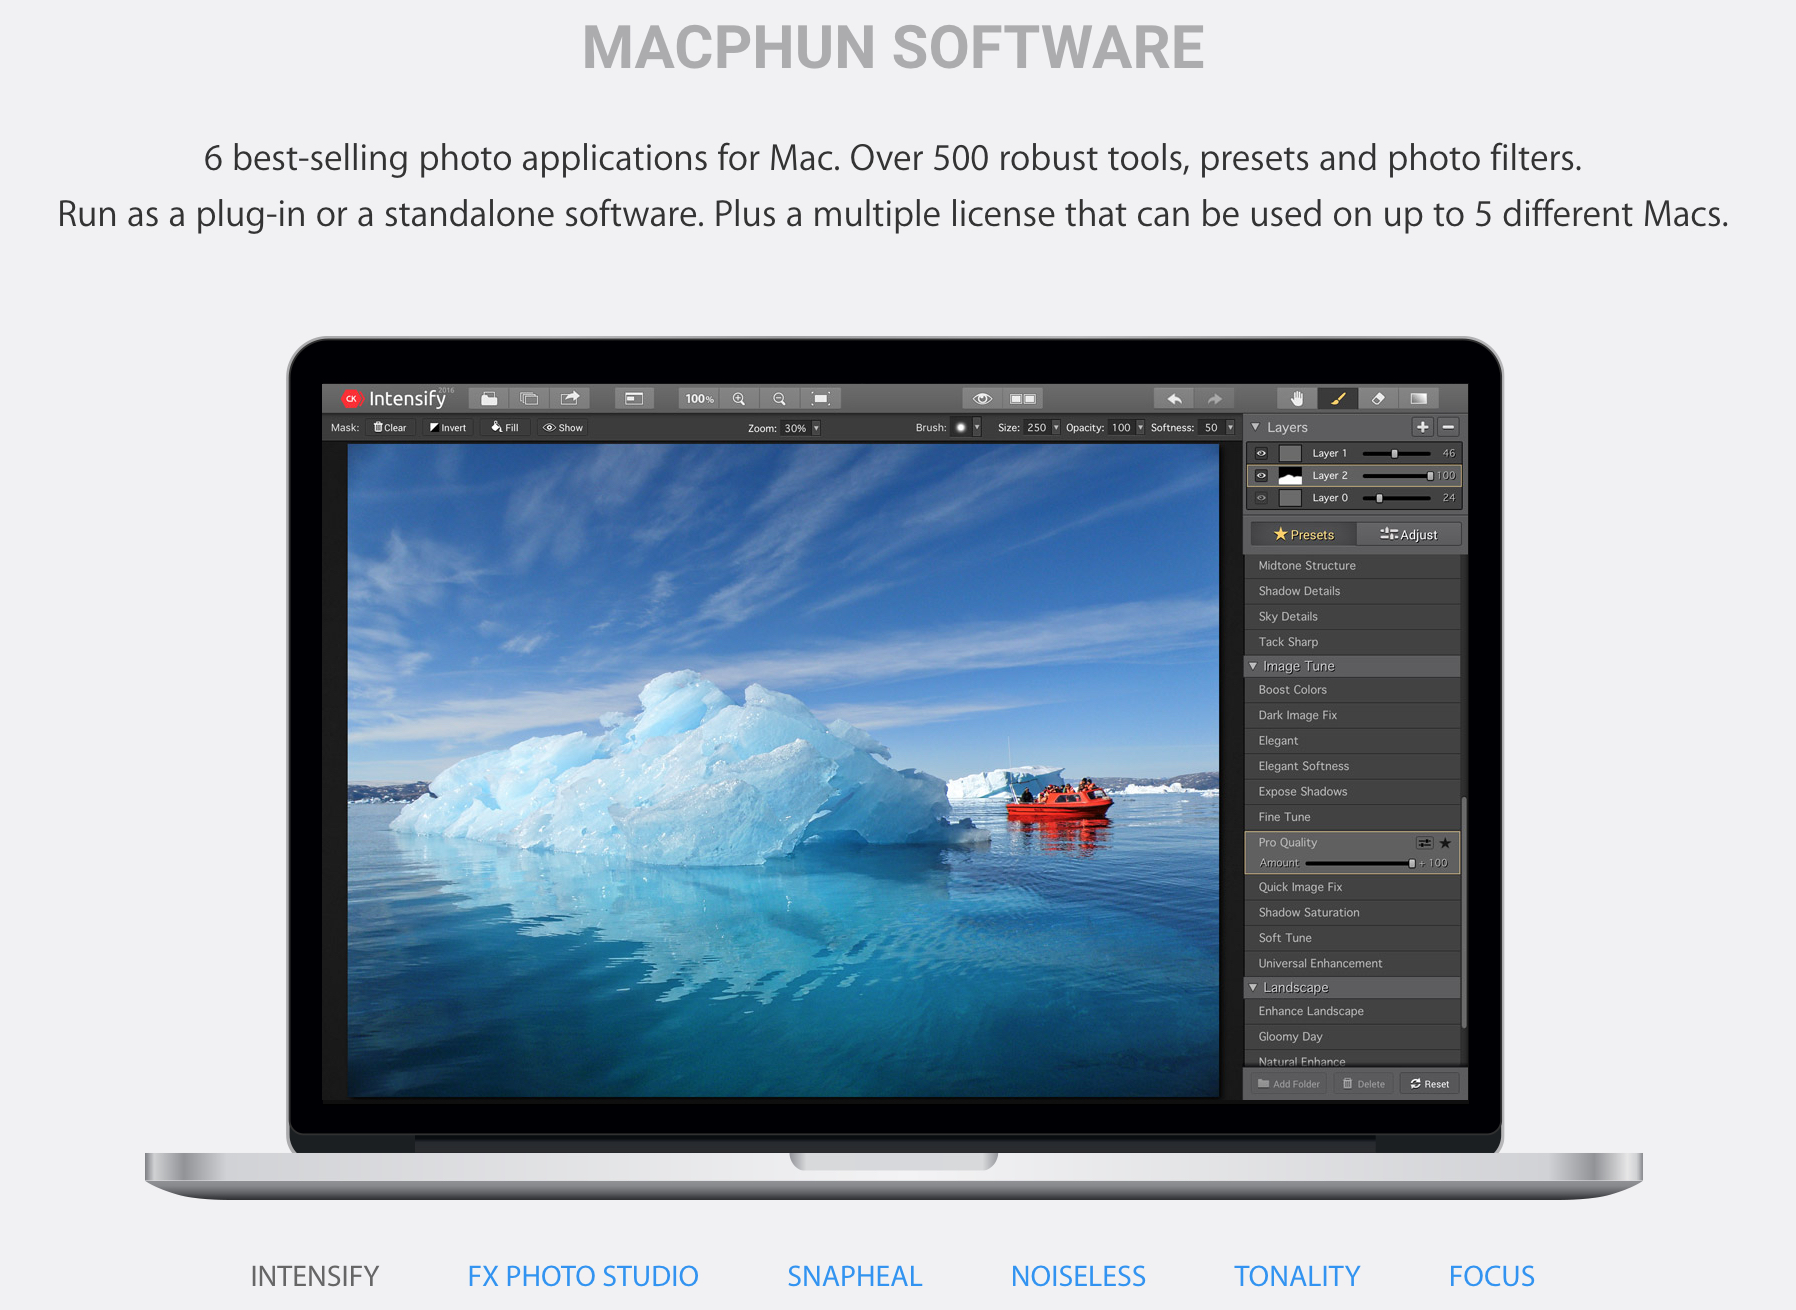Click Delete preset button

point(1364,1084)
